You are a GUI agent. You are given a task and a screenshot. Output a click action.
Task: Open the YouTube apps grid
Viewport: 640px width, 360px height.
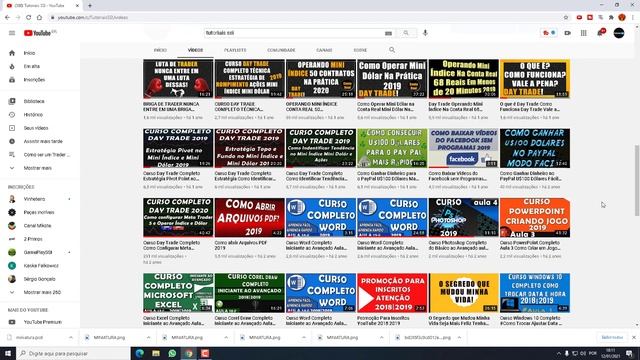[584, 33]
